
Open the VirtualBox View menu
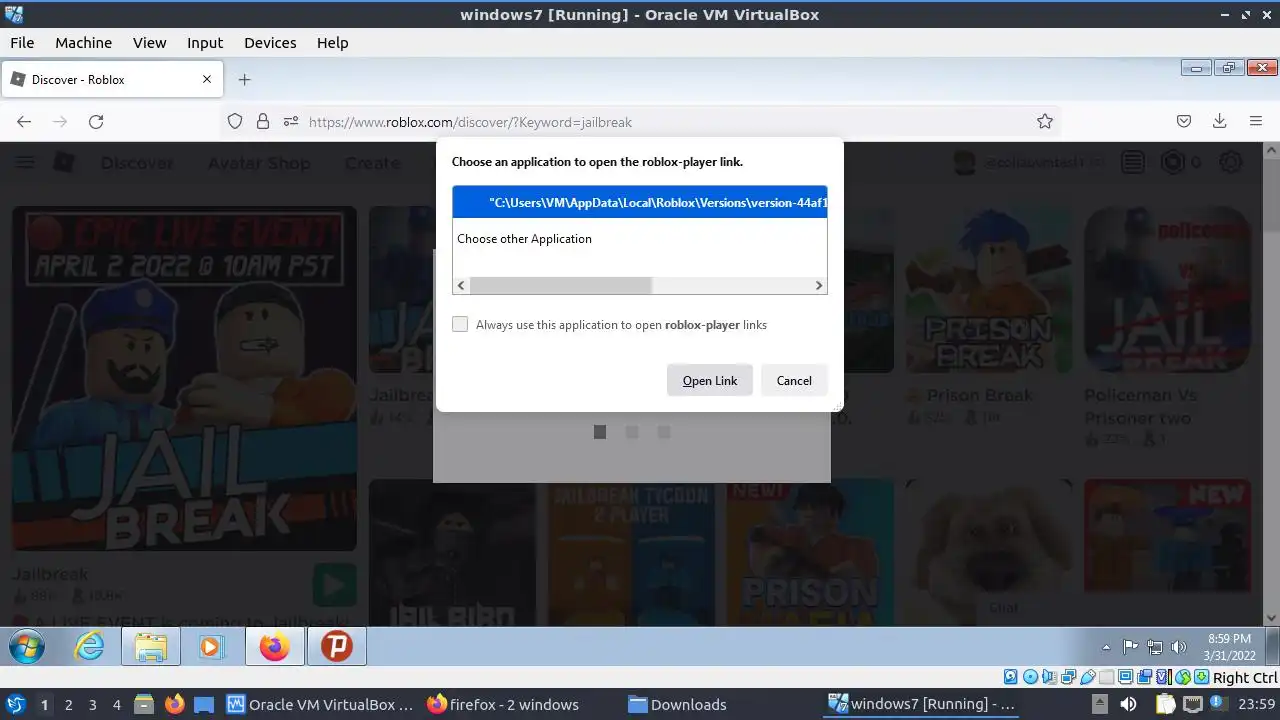click(149, 42)
